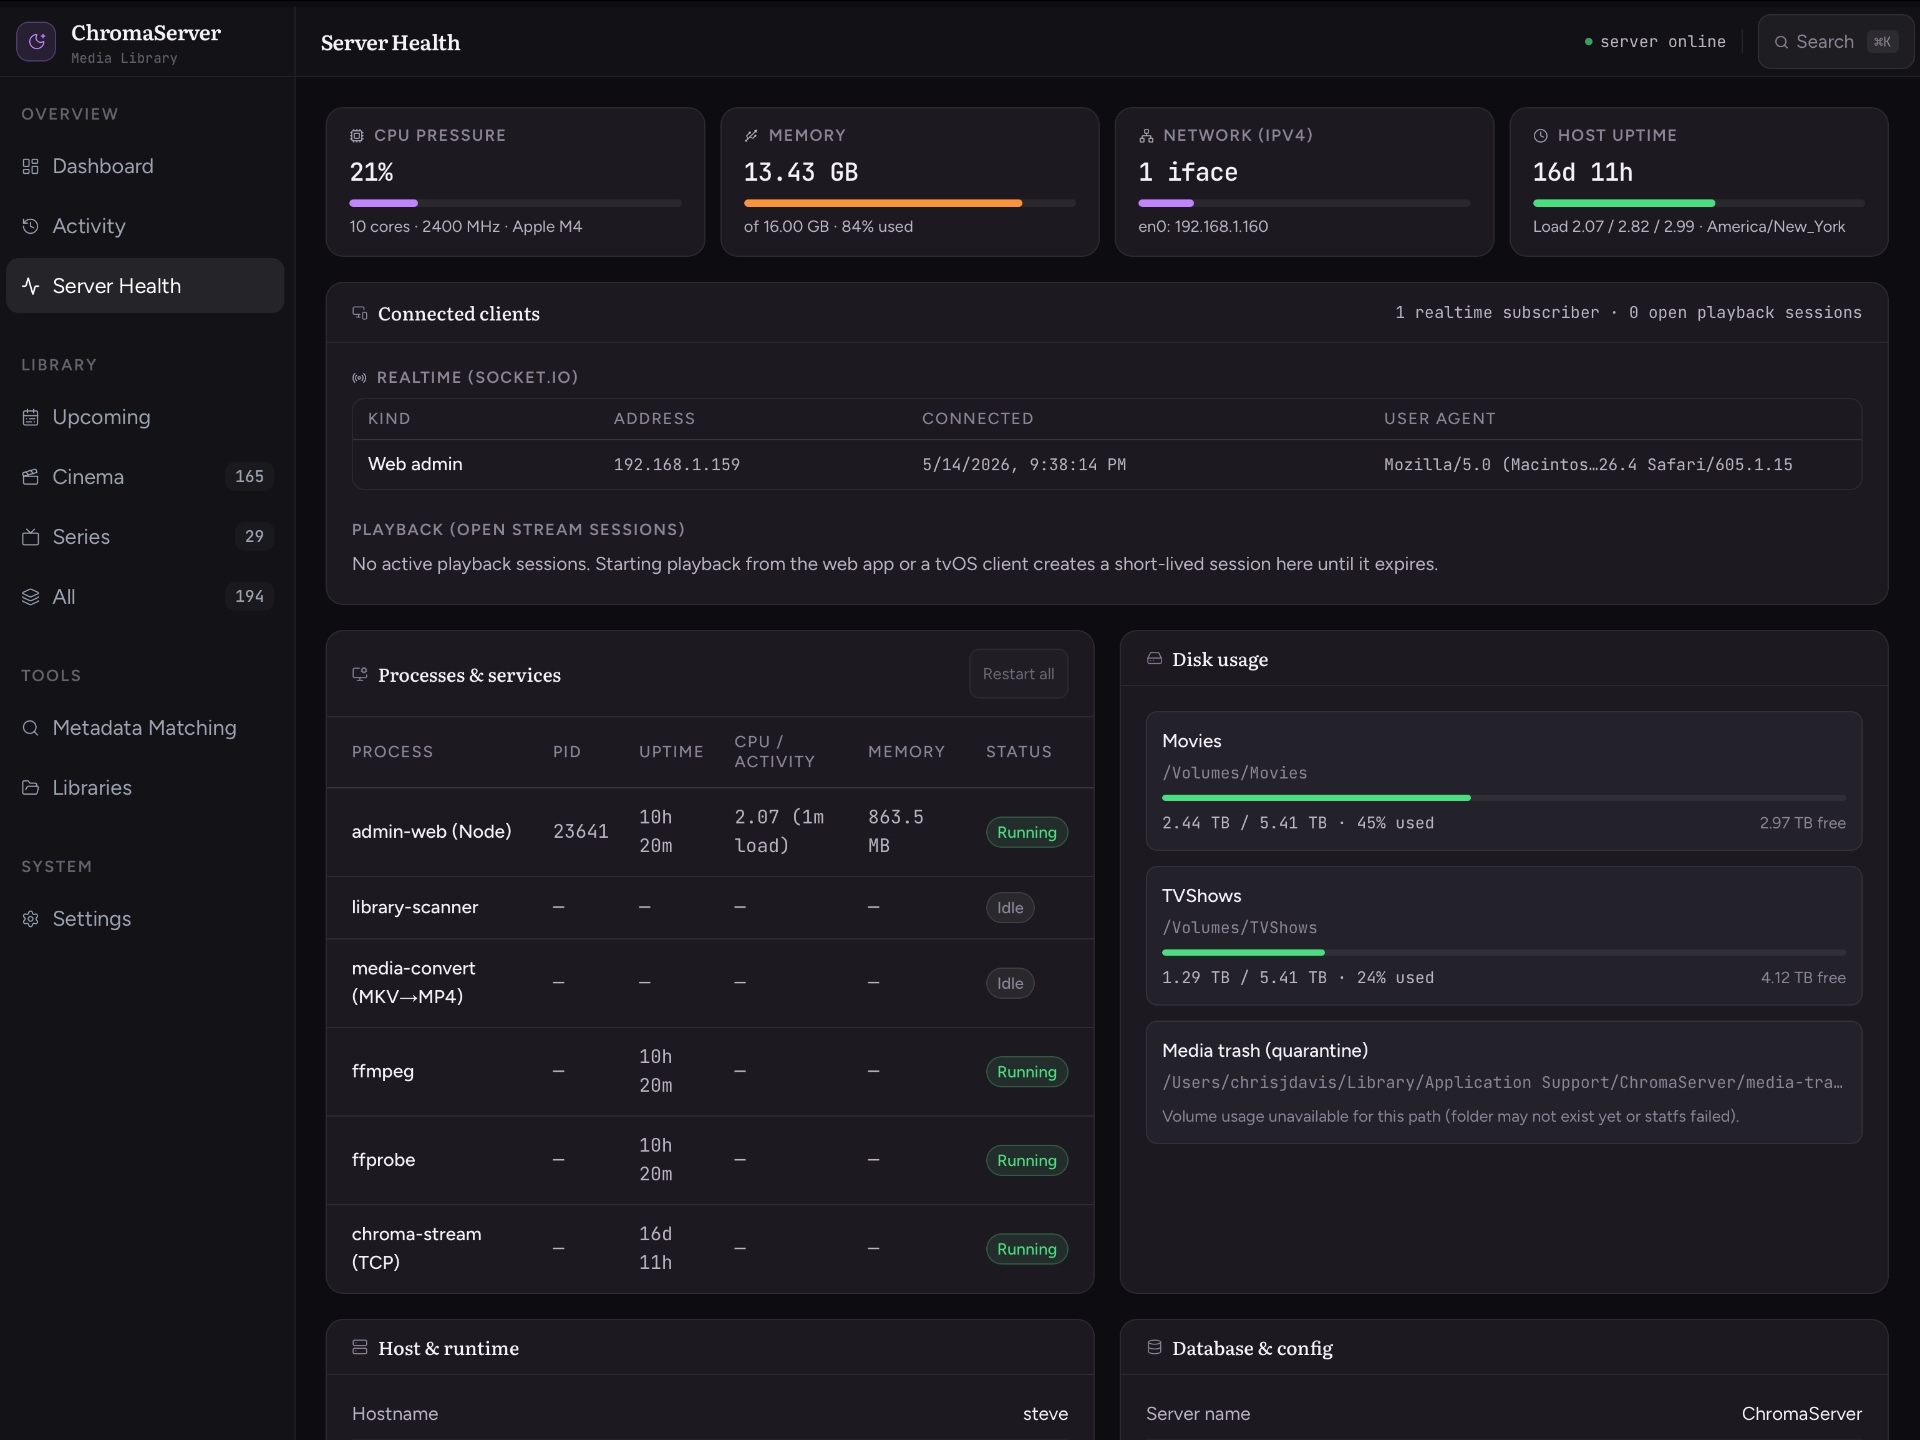
Task: Click the Metadata Matching magnifier icon
Action: point(31,728)
